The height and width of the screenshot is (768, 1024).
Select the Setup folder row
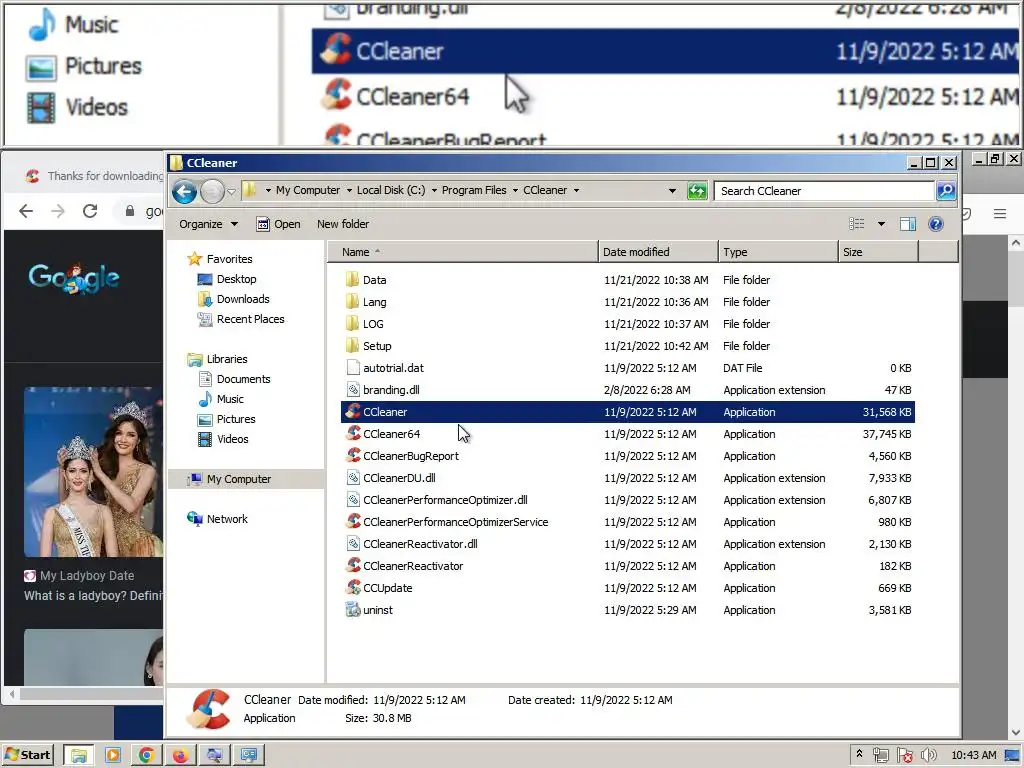628,346
